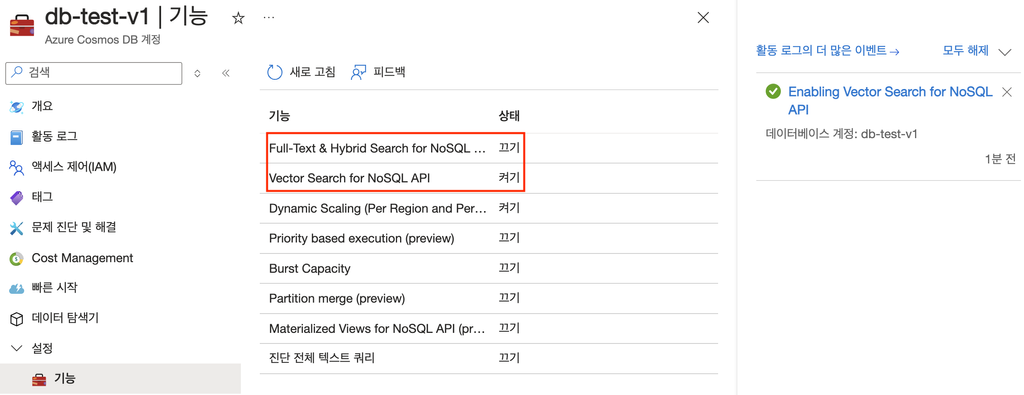Collapse the 설정 section chevron
The image size is (1024, 395).
coord(17,348)
